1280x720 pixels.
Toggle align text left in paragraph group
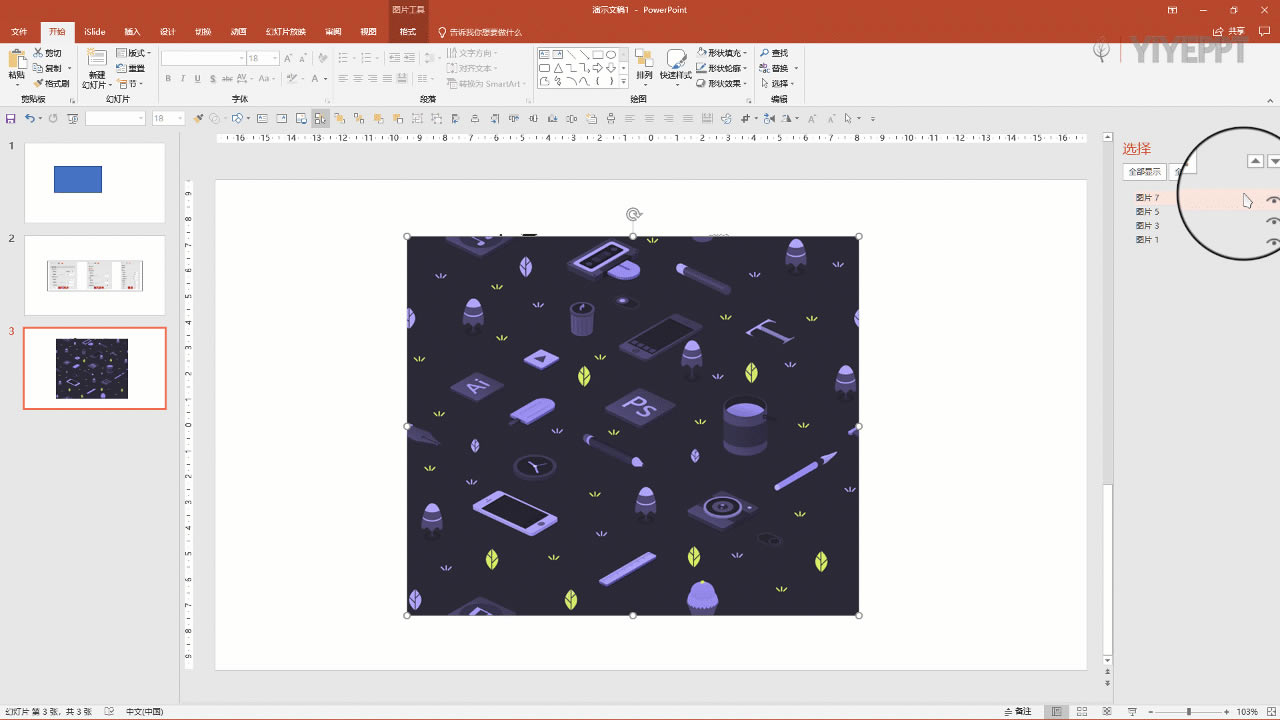pos(343,78)
